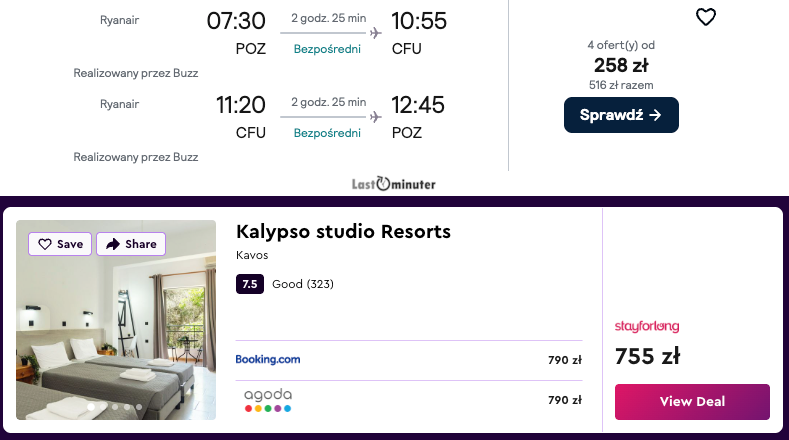Open the Good (323) reviews
Image resolution: width=789 pixels, height=440 pixels.
pos(303,284)
